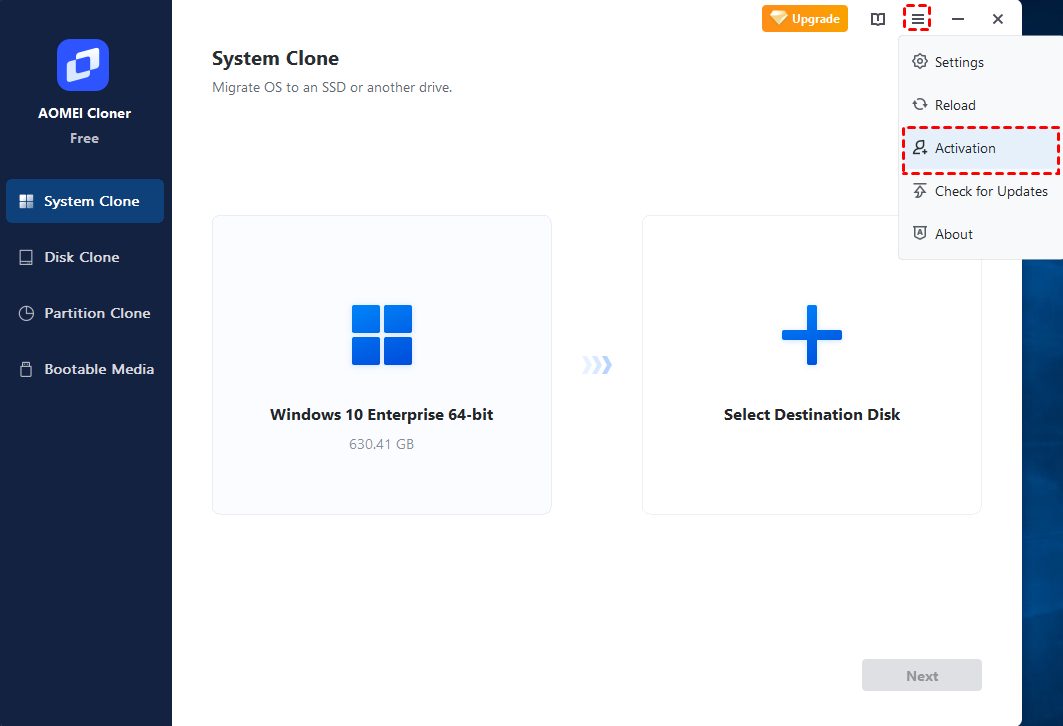The width and height of the screenshot is (1063, 726).
Task: Click the greyed Next button
Action: (x=921, y=675)
